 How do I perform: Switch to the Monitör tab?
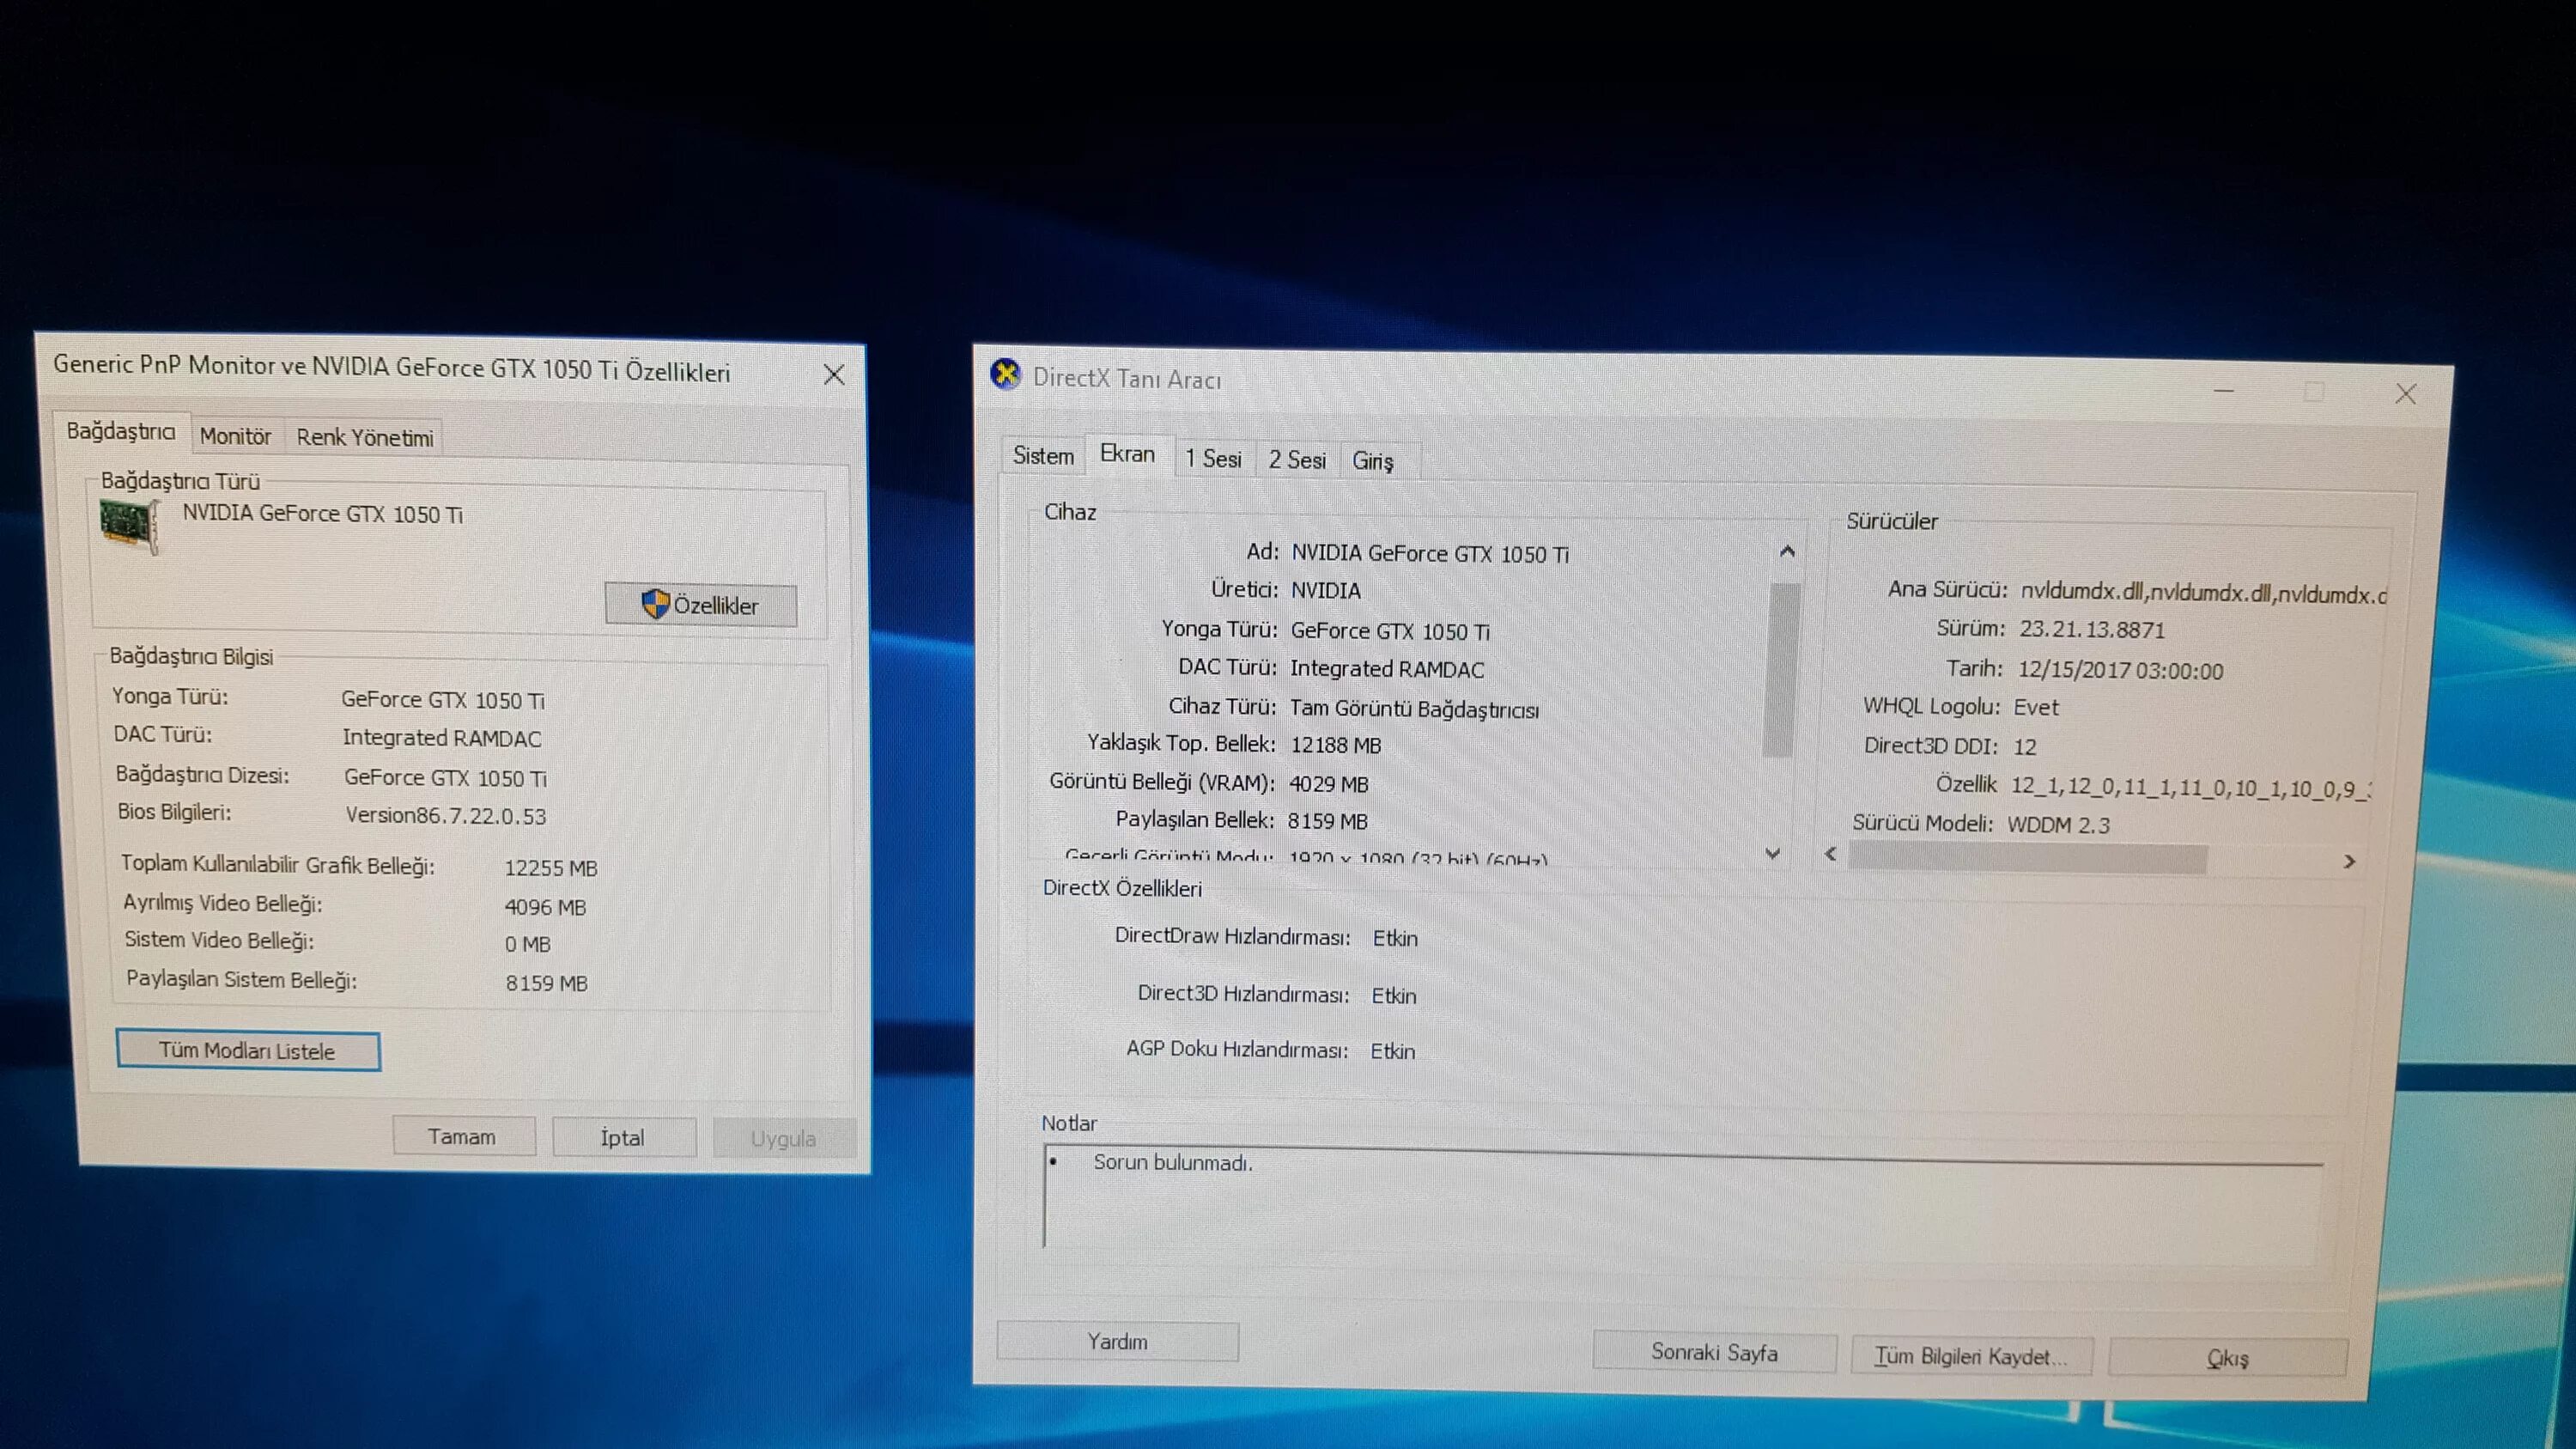(x=235, y=436)
